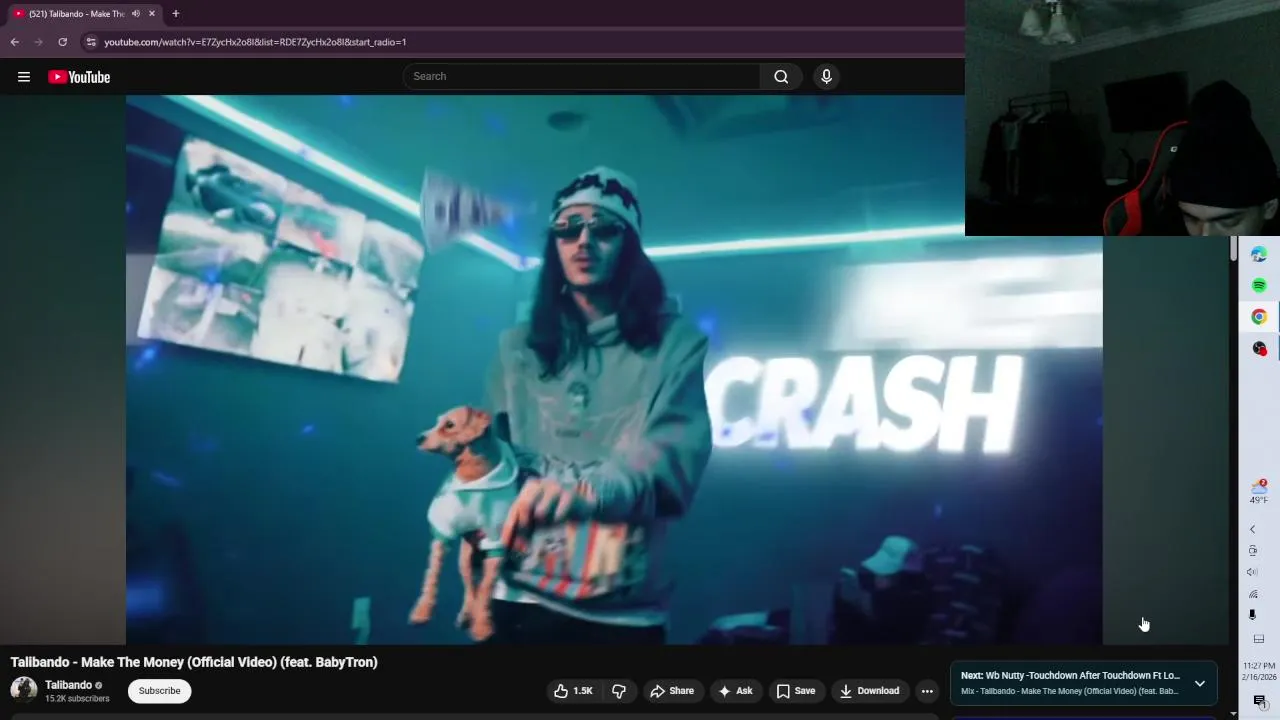Mute the tab via speaker icon
The height and width of the screenshot is (720, 1280).
click(x=135, y=13)
